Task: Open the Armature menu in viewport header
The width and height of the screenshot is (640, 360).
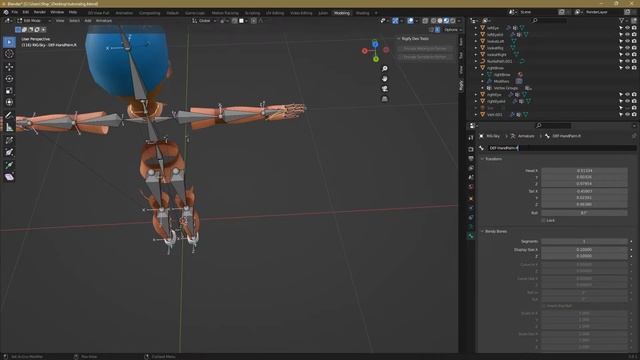Action: [104, 20]
